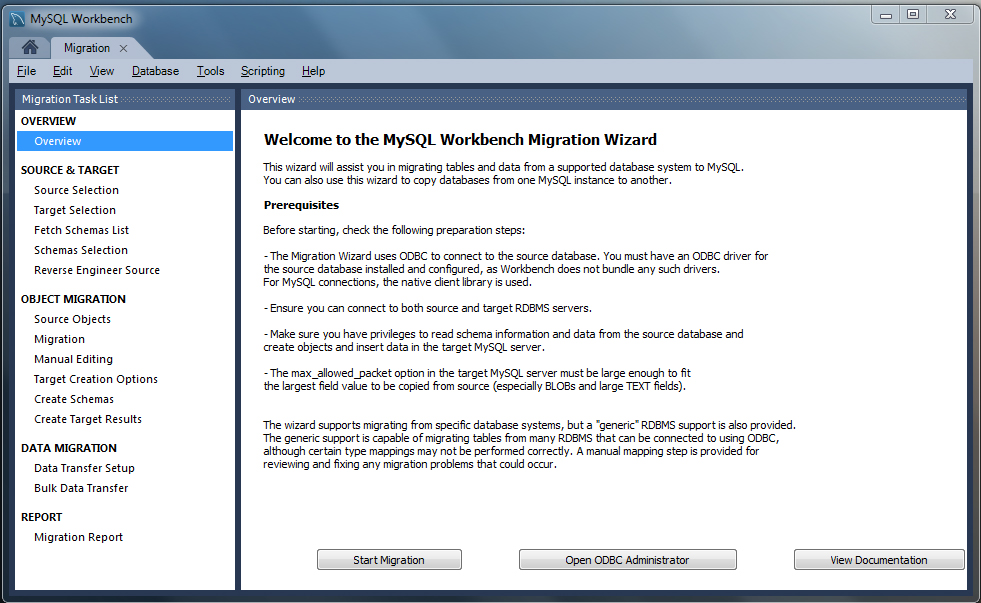The image size is (981, 603).
Task: Select the Migration Report step
Action: click(x=78, y=537)
